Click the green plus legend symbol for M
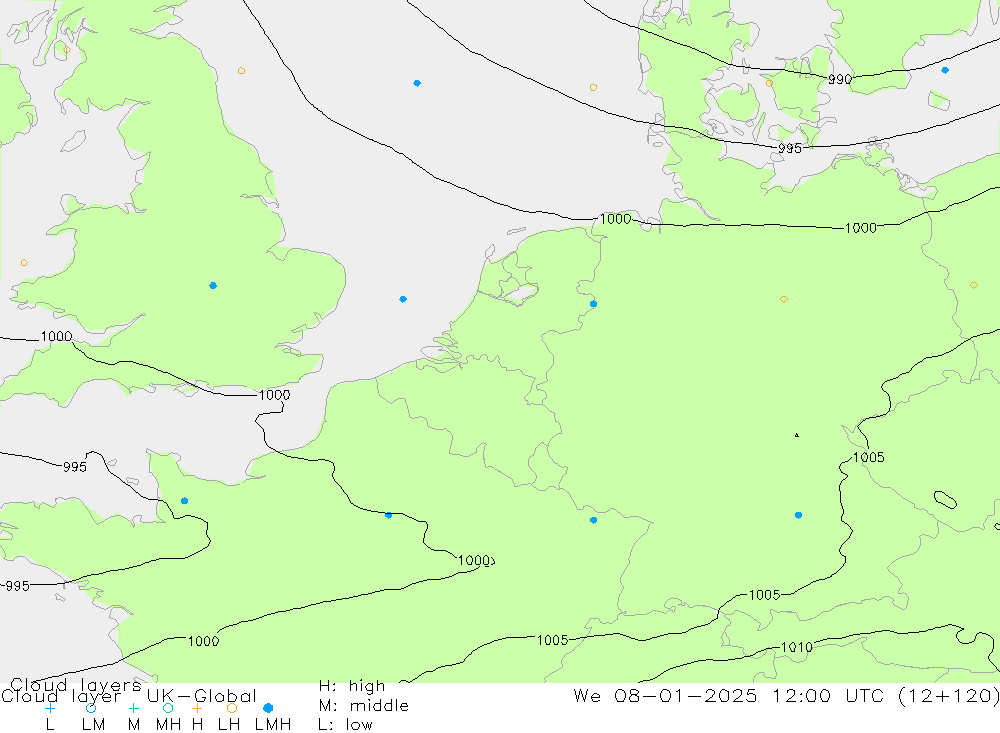This screenshot has height=733, width=1000. 133,708
